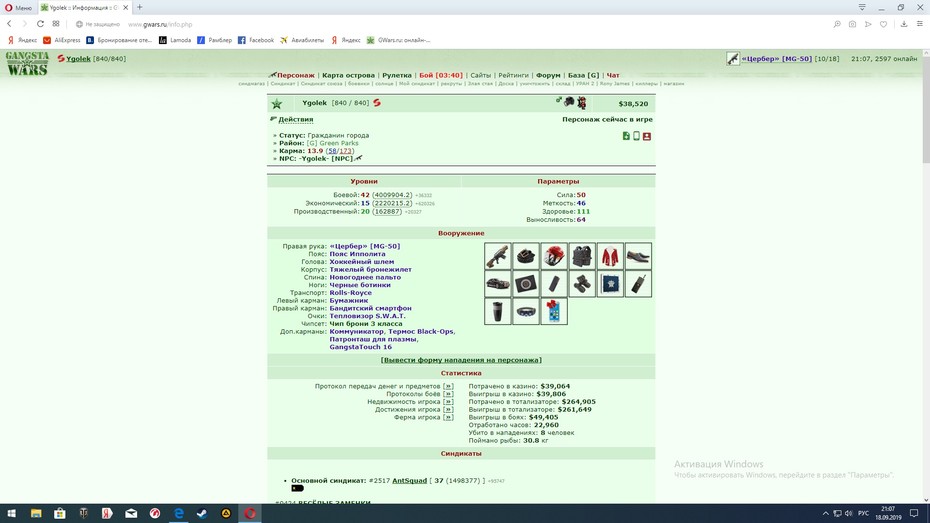The width and height of the screenshot is (930, 523).
Task: Open the browser Speed Dial grid
Action: tap(56, 24)
